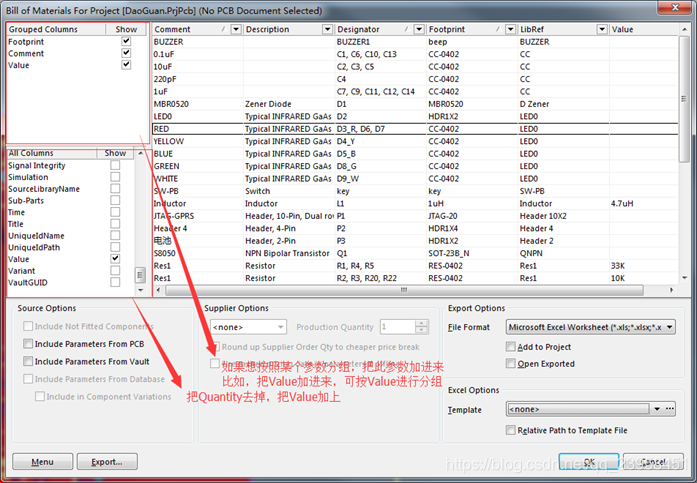
Task: Click the Zener Diode description cell
Action: click(x=289, y=104)
